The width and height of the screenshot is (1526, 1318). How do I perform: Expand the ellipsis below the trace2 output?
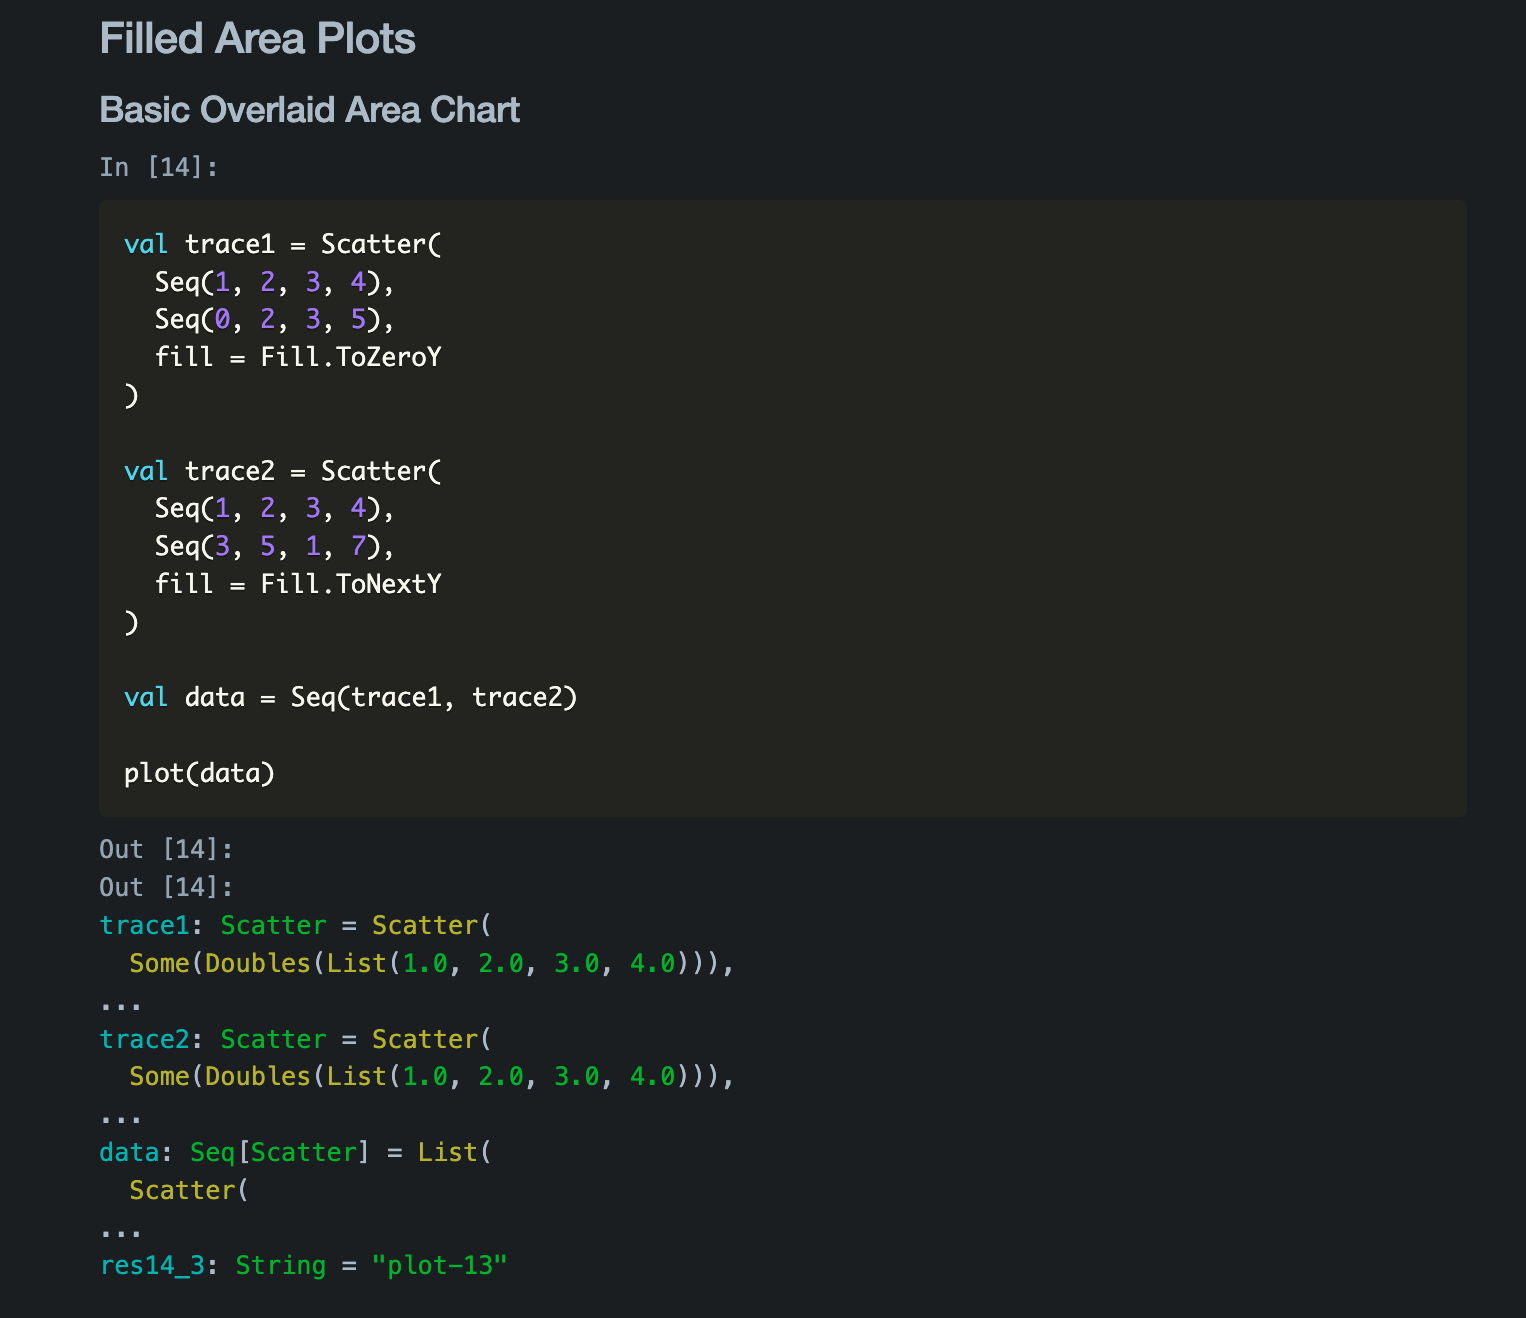click(121, 1116)
